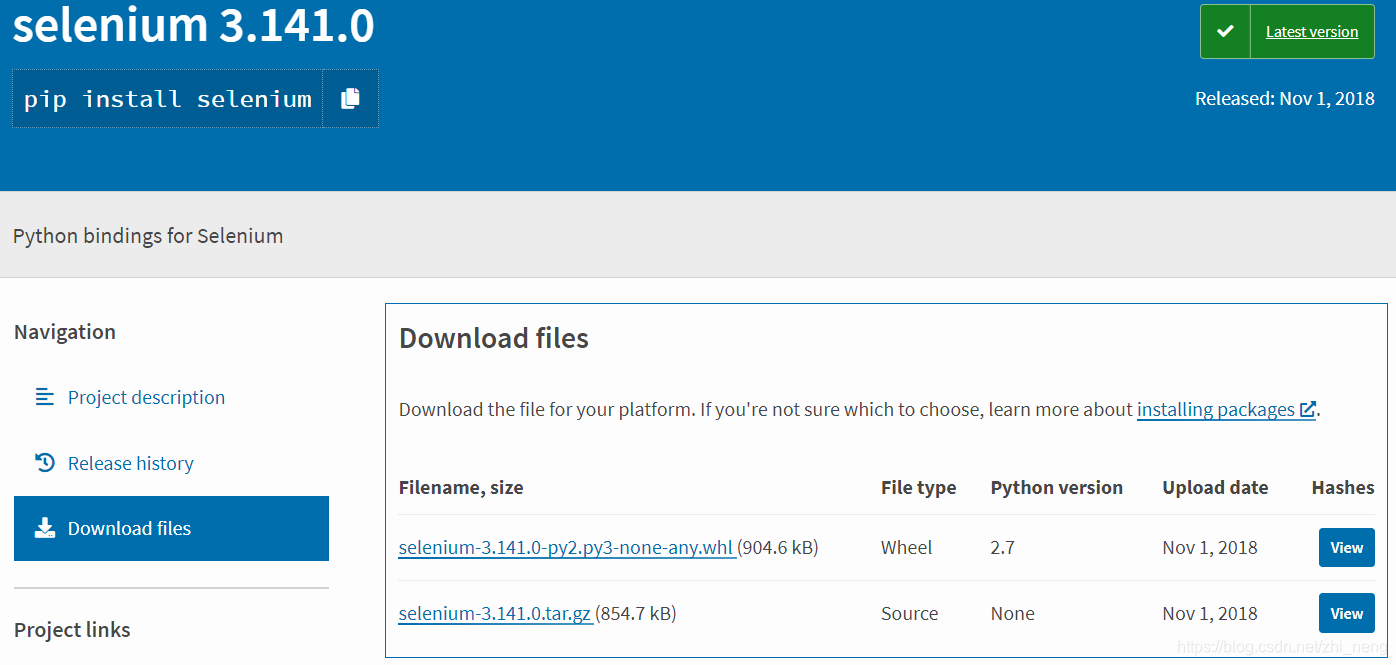Viewport: 1396px width, 665px height.
Task: Click the upload date in the Source row
Action: click(1210, 613)
